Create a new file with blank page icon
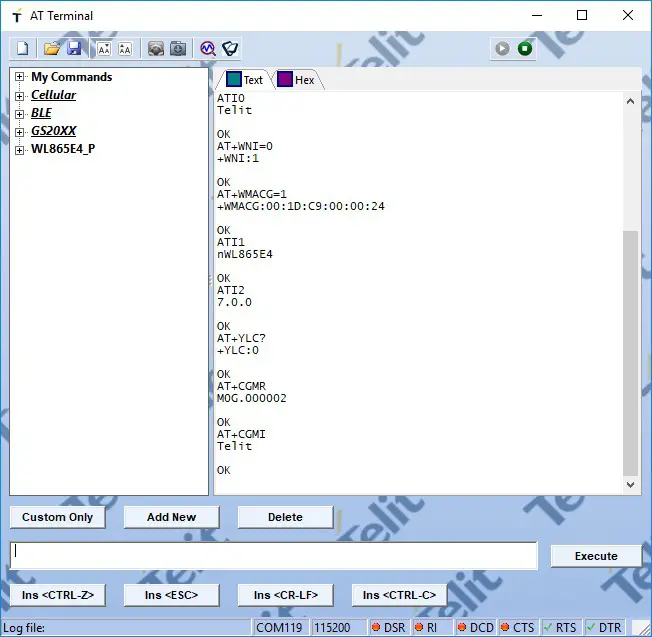Viewport: 652px width, 637px height. 23,49
